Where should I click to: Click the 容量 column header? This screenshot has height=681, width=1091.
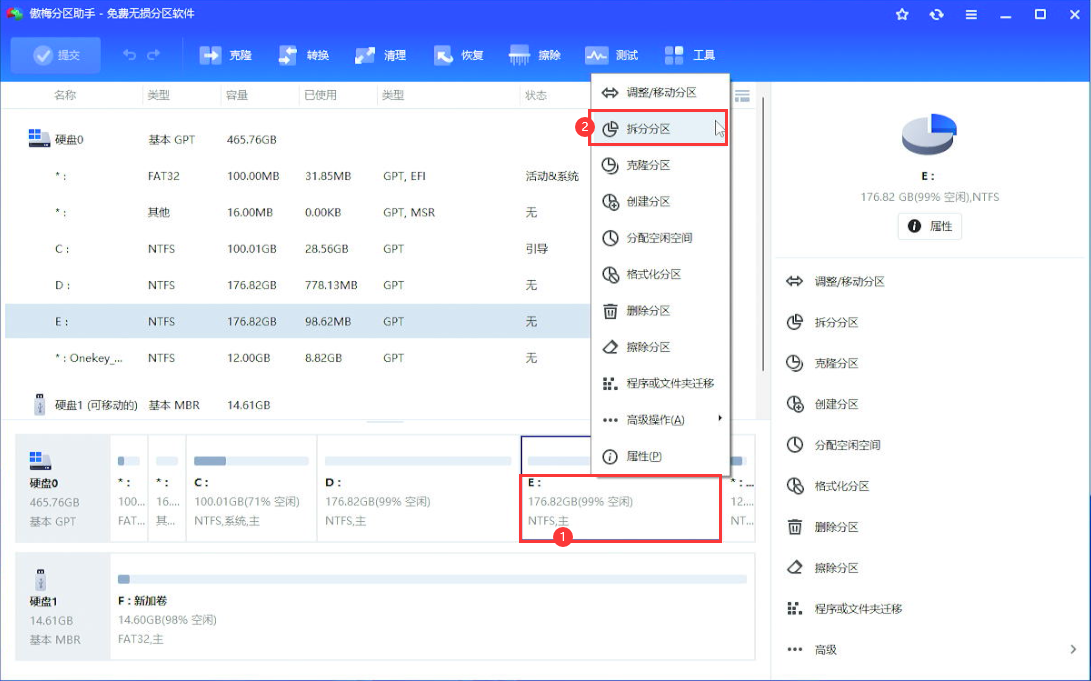click(237, 95)
